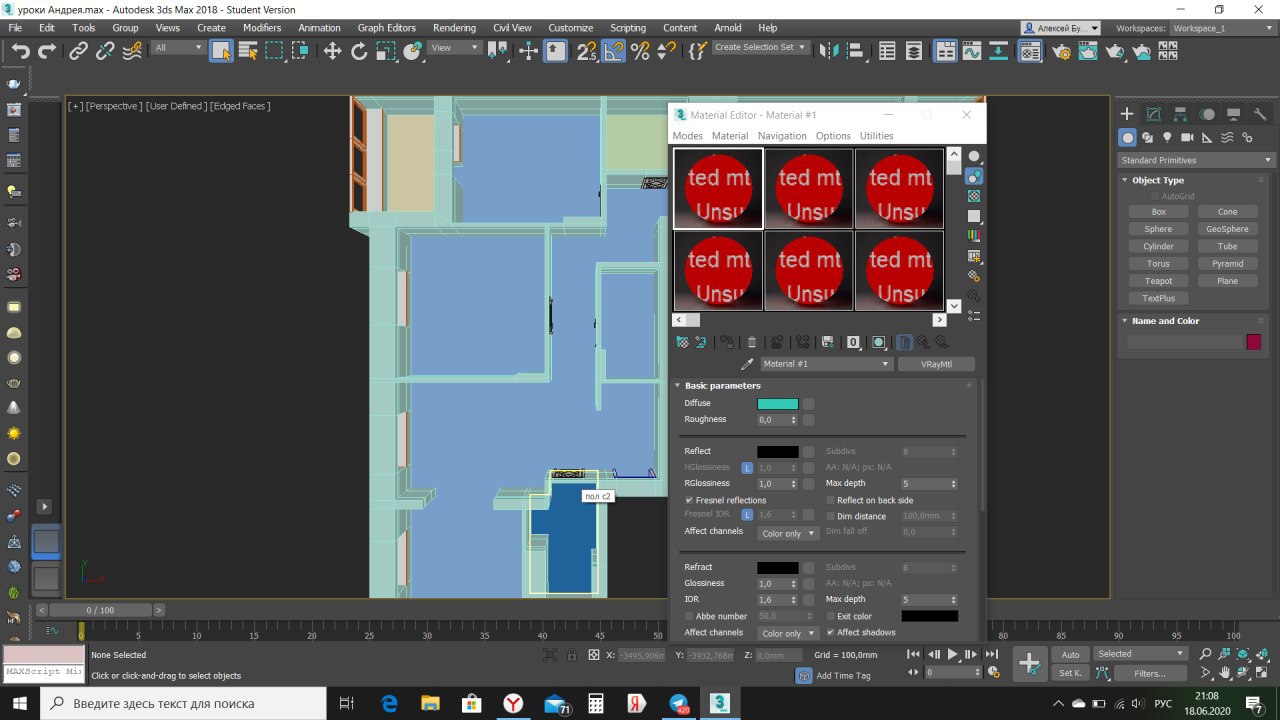The width and height of the screenshot is (1280, 720).
Task: Open Select by Name list icon
Action: click(248, 51)
